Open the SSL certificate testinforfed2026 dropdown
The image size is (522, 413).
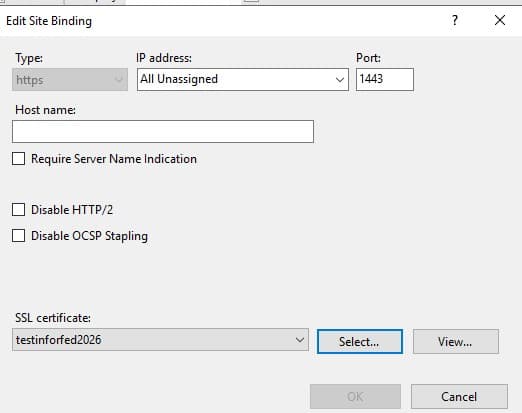[x=160, y=340]
